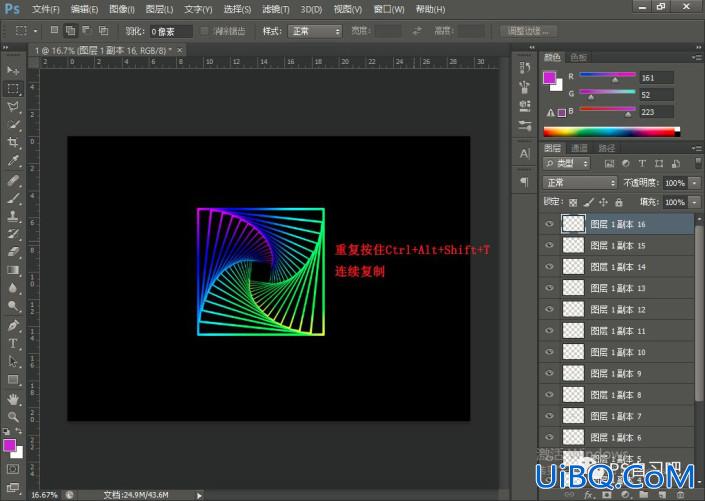Select the Rectangular Marquee tool
This screenshot has width=705, height=501.
click(x=13, y=89)
